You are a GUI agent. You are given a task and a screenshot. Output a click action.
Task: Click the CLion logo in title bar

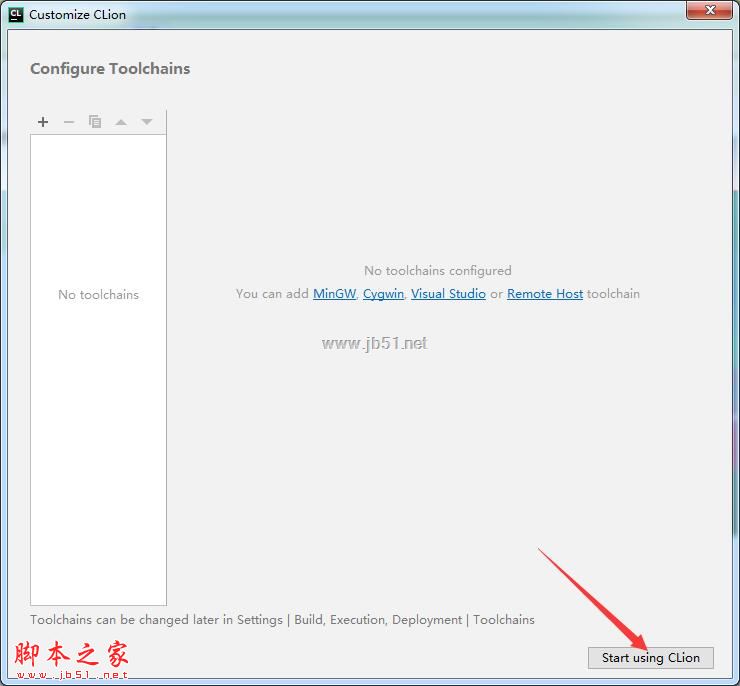[16, 15]
